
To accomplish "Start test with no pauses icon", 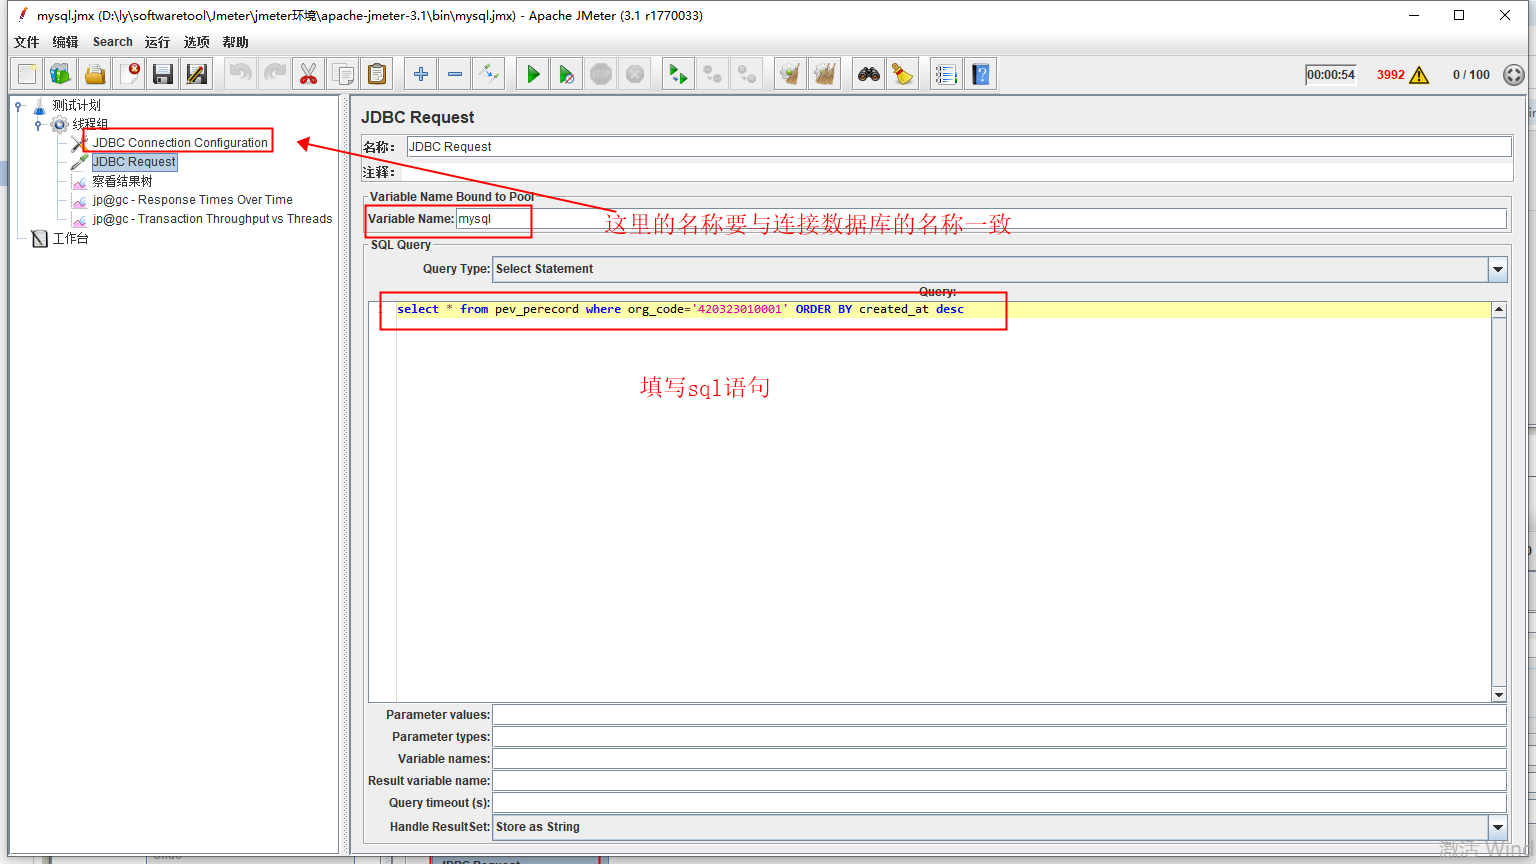I will pyautogui.click(x=567, y=74).
